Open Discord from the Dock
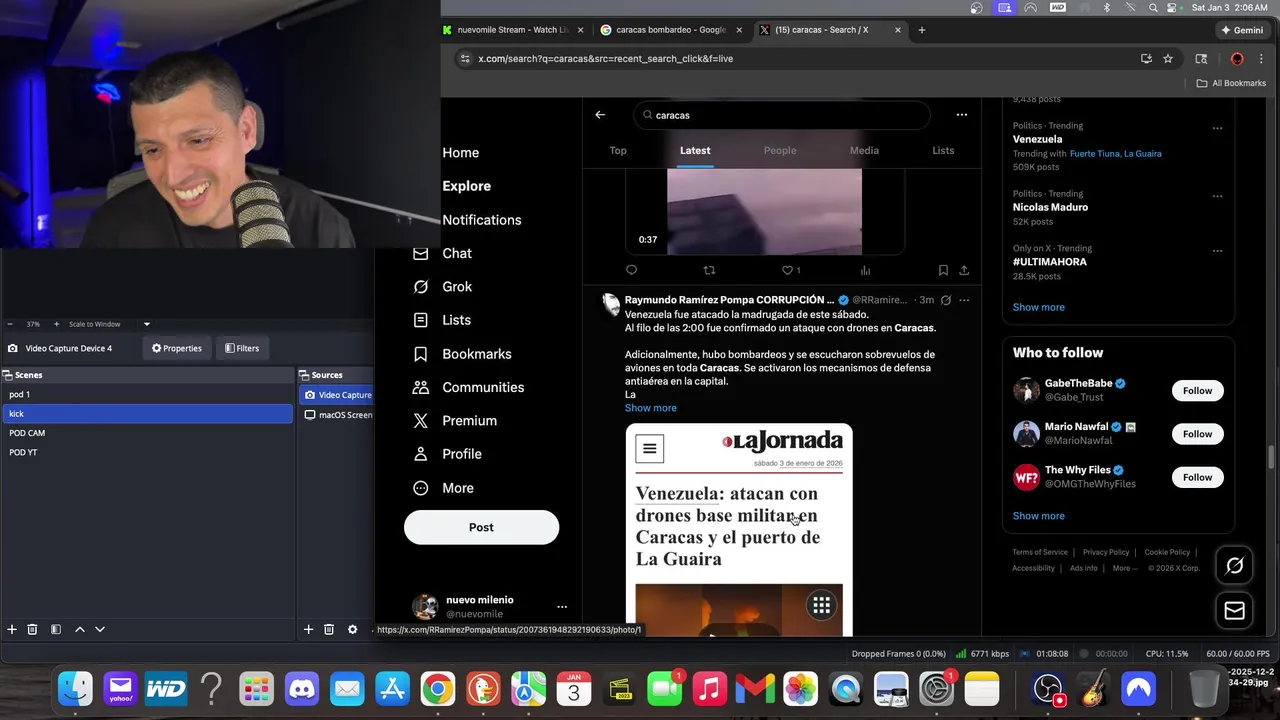The image size is (1280, 720). pos(301,689)
